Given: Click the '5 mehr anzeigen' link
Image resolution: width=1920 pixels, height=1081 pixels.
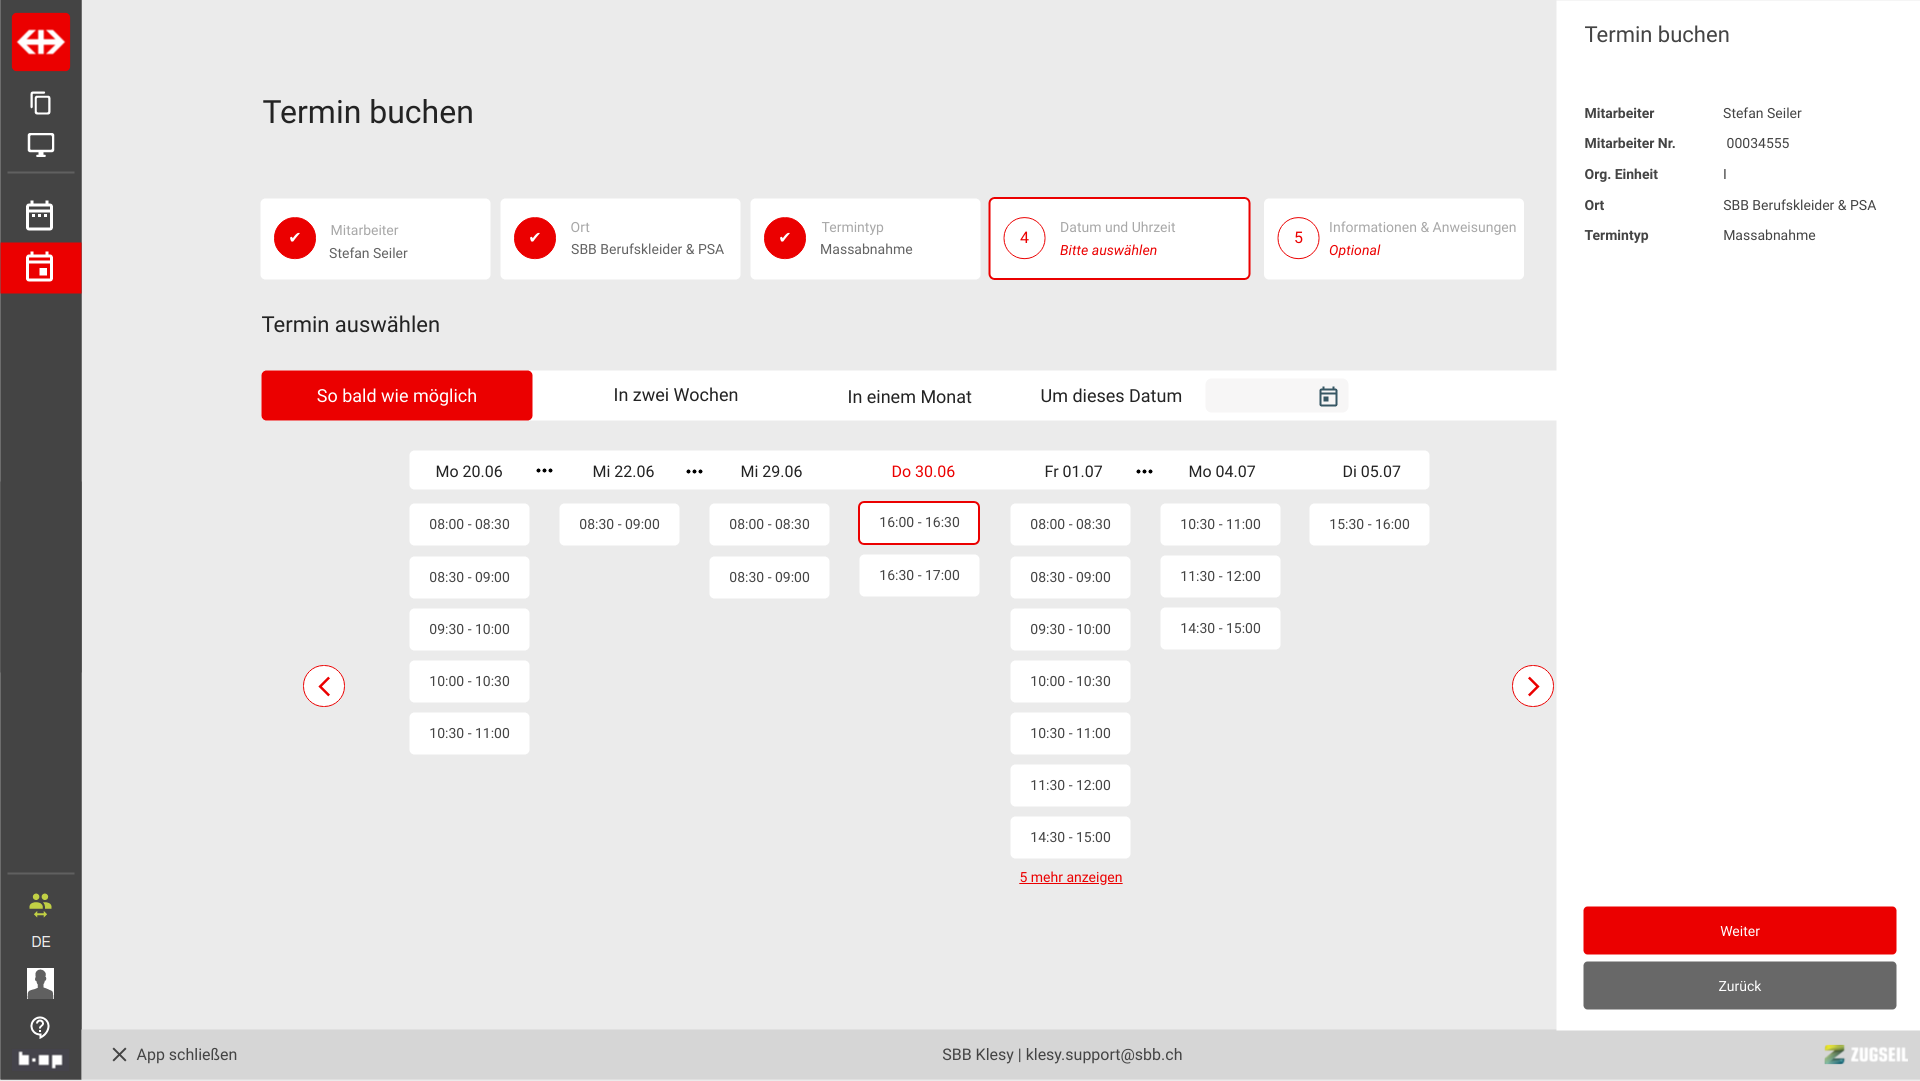Looking at the screenshot, I should point(1070,878).
